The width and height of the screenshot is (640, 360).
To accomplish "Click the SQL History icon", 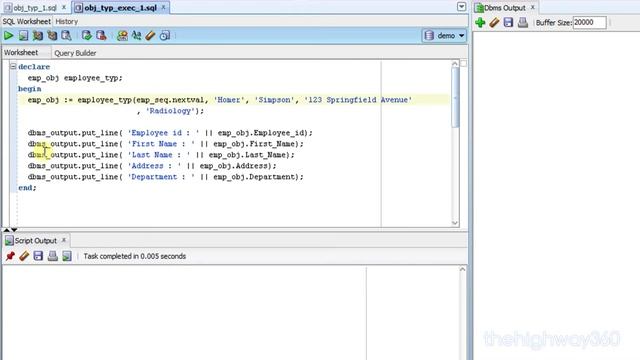I will pos(164,36).
